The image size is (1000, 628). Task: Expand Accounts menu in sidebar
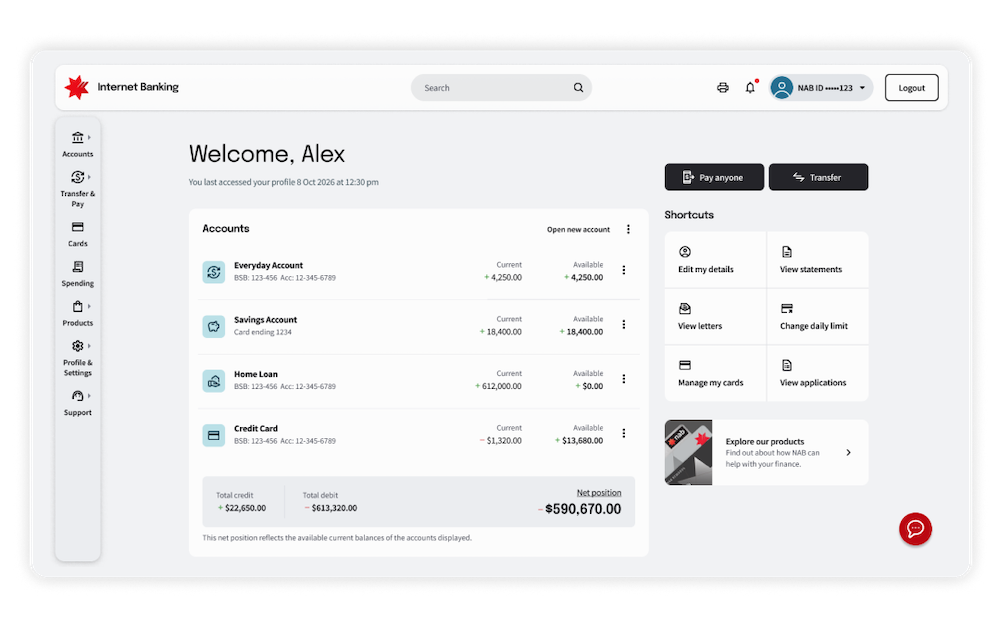(x=77, y=145)
